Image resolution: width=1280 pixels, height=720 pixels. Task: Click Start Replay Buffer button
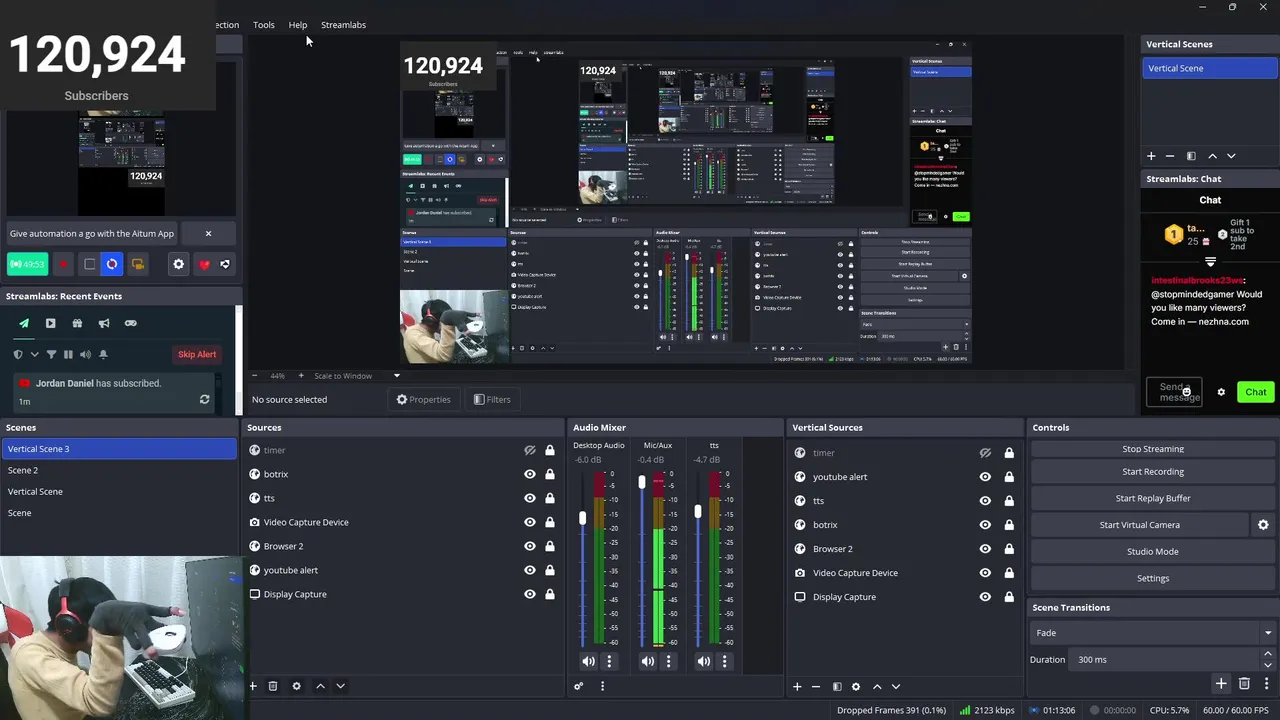click(1152, 498)
